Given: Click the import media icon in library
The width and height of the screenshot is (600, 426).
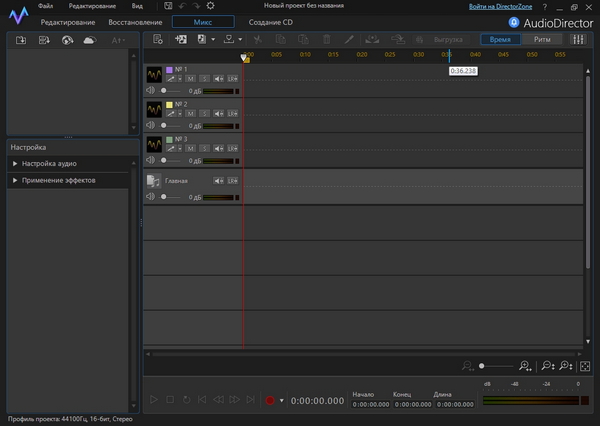Looking at the screenshot, I should 20,40.
